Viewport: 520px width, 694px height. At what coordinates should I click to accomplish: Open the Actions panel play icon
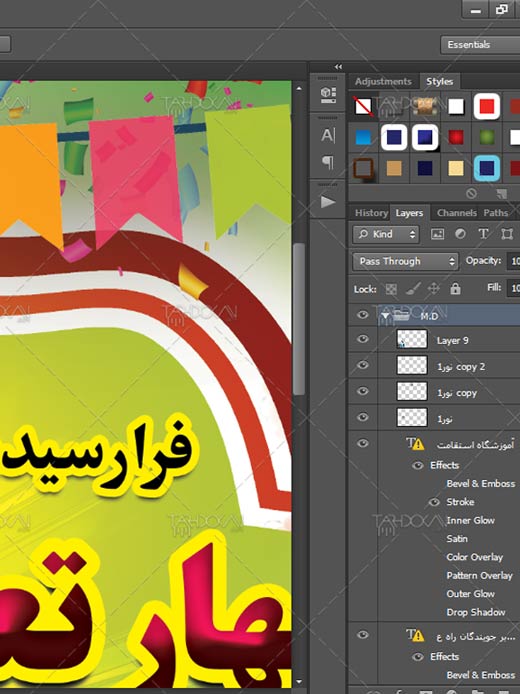pos(328,202)
